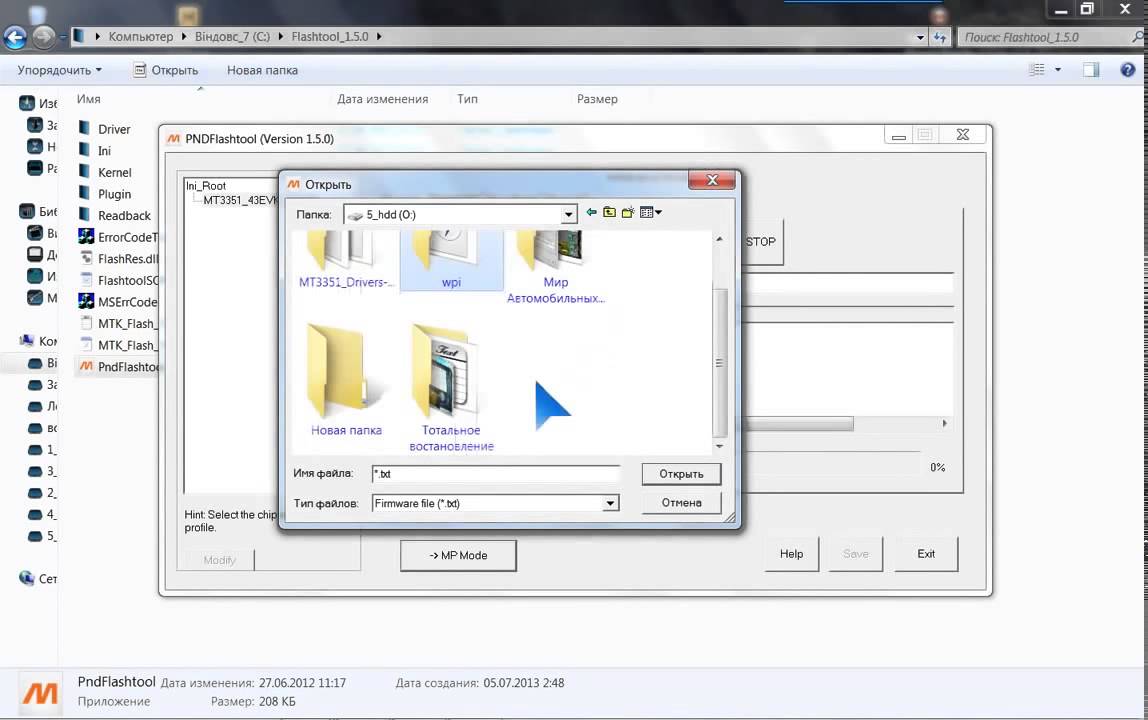Expand view options dropdown arrow in Explorer

point(1057,70)
